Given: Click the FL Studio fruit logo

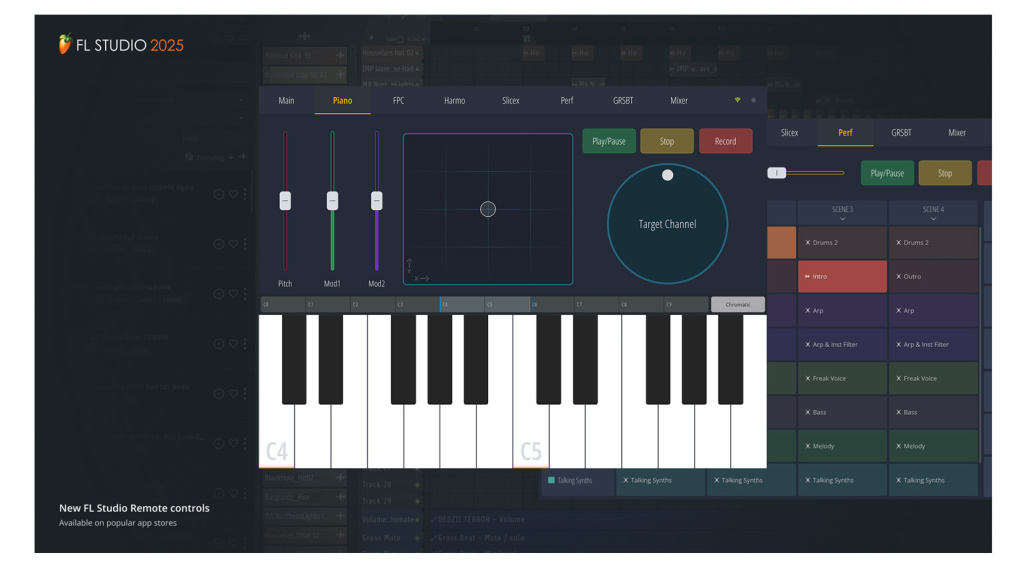Looking at the screenshot, I should (x=65, y=44).
